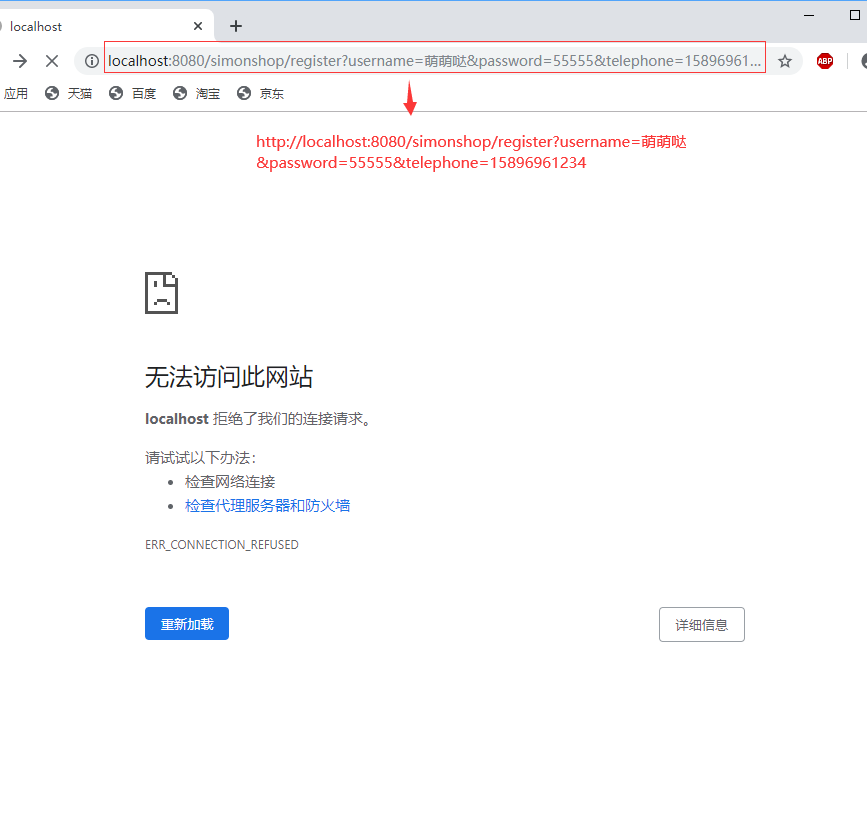
Task: Open 京东 from the bookmarks bar
Action: (x=259, y=93)
